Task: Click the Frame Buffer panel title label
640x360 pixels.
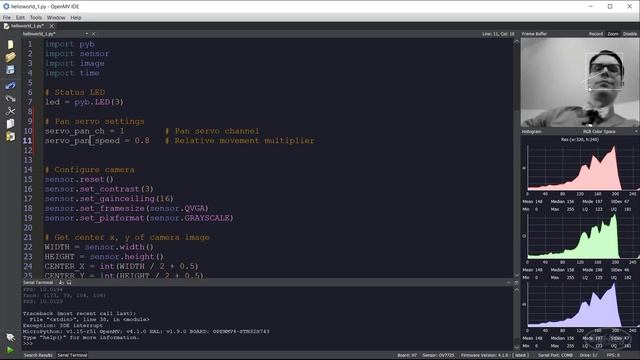Action: tap(534, 34)
